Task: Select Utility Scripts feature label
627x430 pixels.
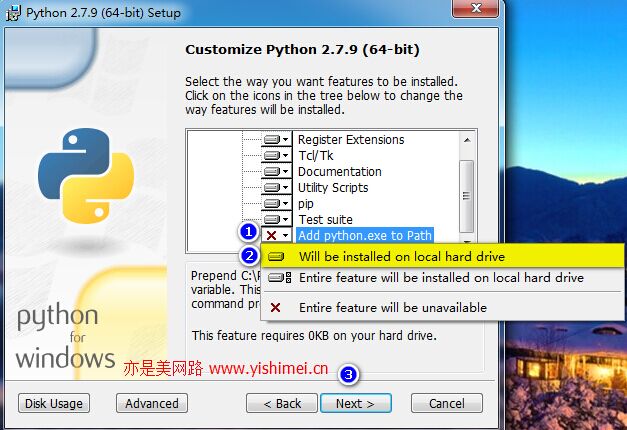Action: click(333, 188)
